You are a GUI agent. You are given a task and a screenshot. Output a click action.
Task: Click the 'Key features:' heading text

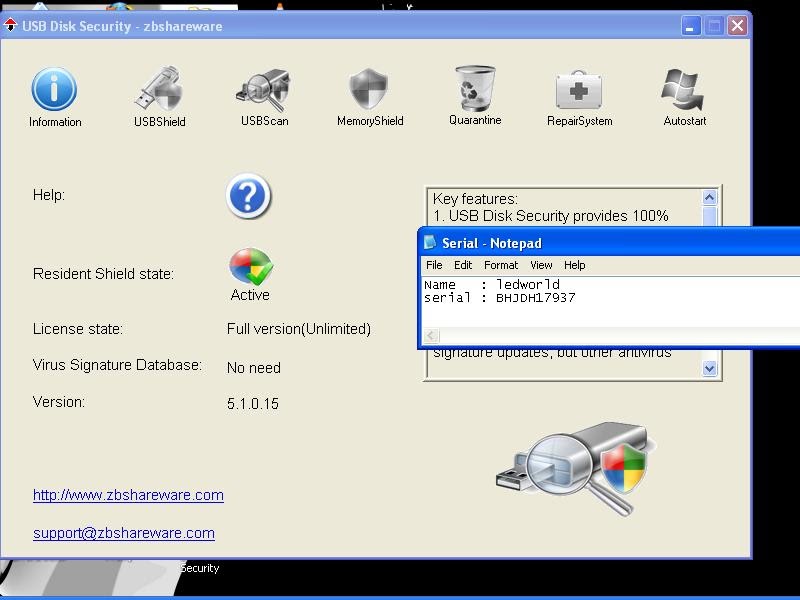point(476,199)
